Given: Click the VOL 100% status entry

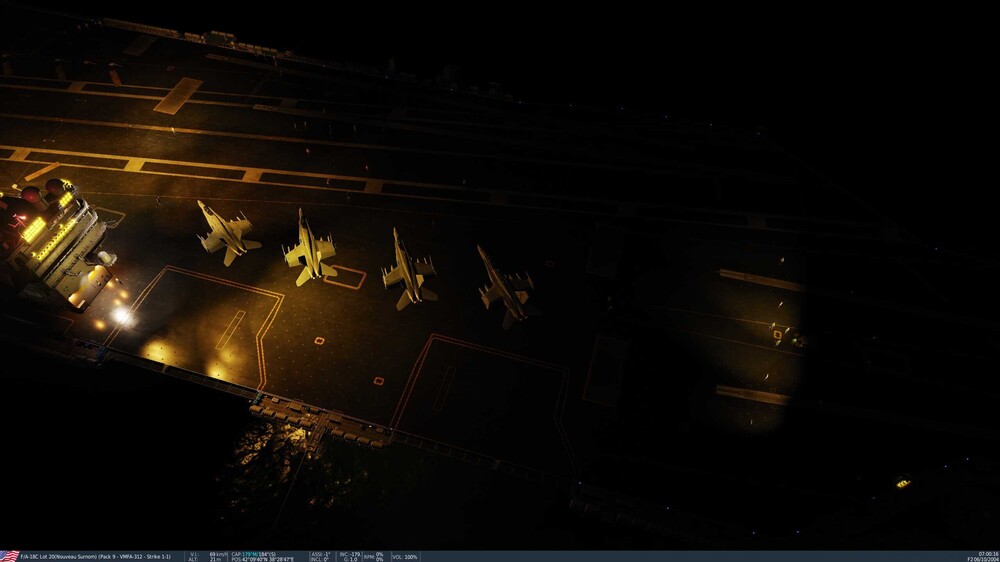Looking at the screenshot, I should tap(405, 557).
